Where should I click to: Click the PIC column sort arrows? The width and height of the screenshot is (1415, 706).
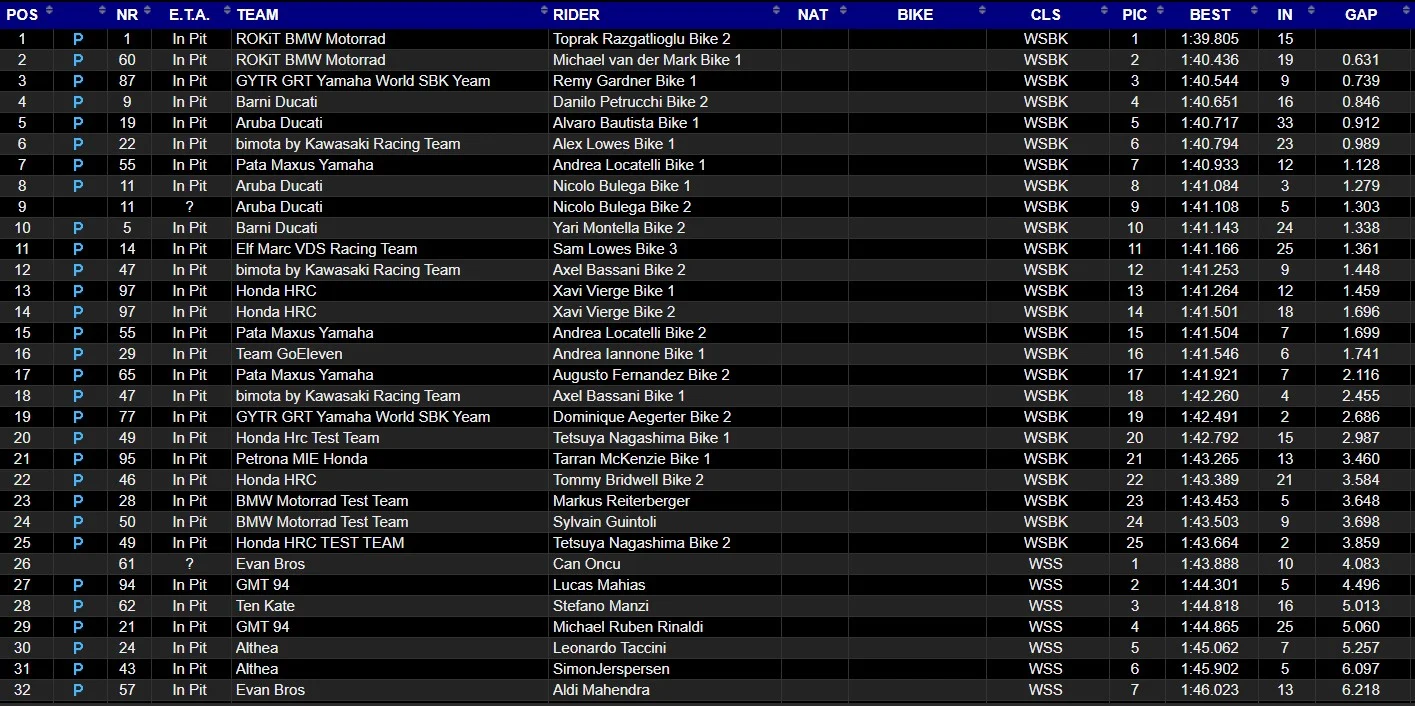(1160, 11)
